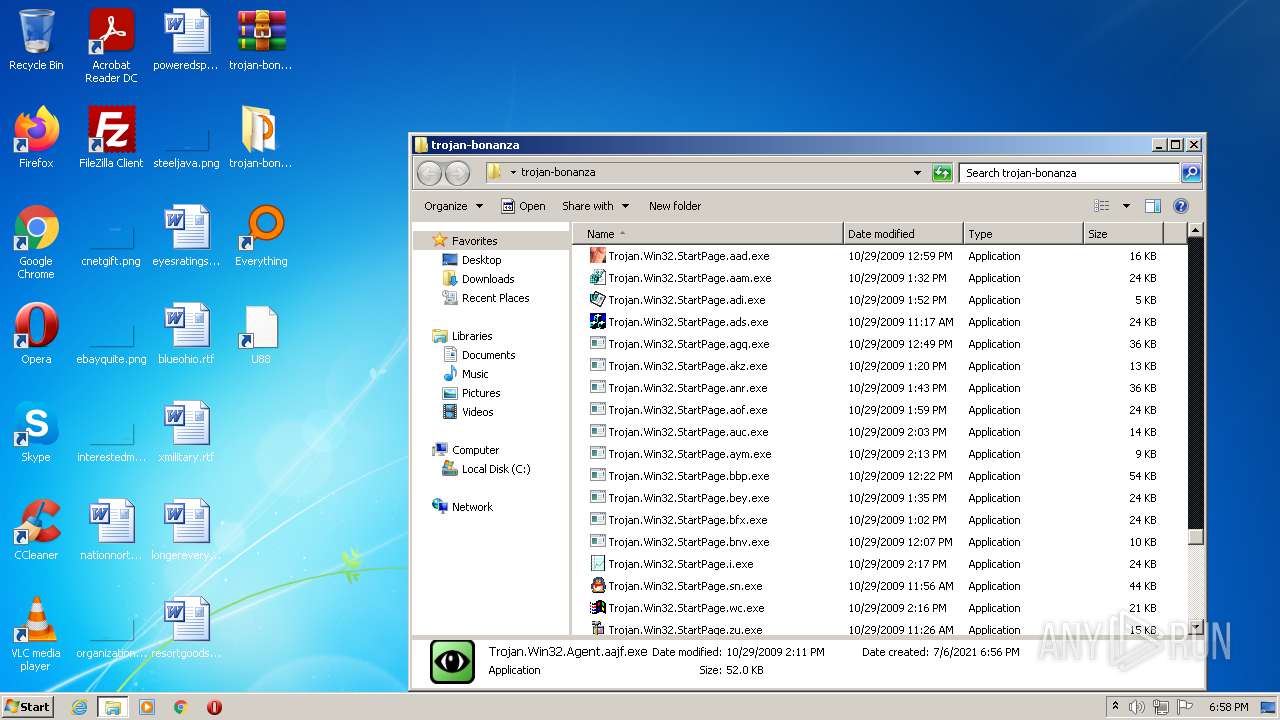Click file list scrollbar up arrow
1280x720 pixels.
tap(1195, 231)
